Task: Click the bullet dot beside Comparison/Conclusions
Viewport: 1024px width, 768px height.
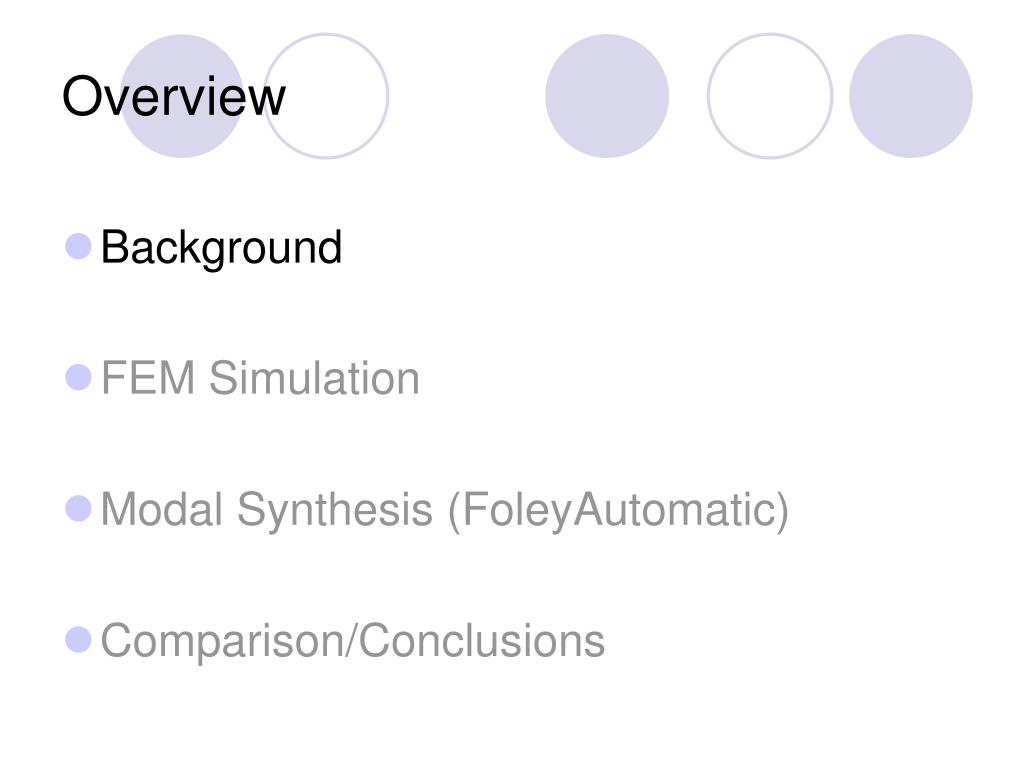Action: (78, 640)
